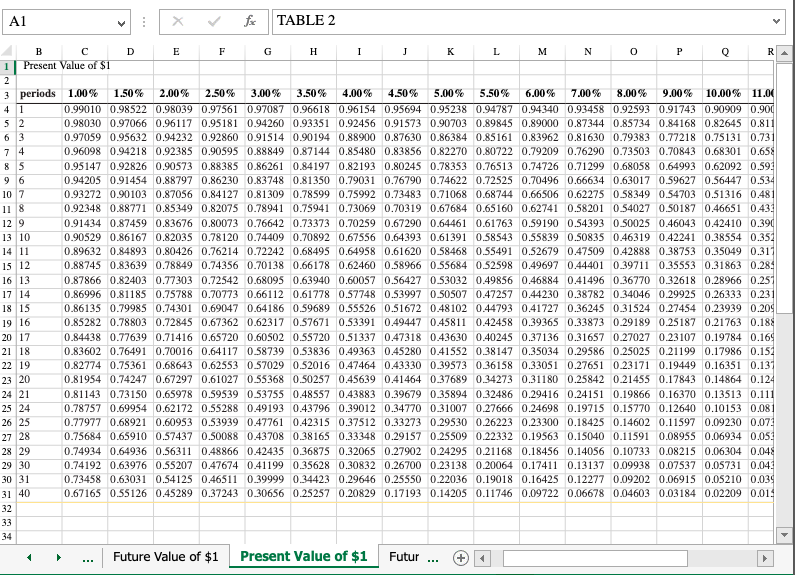Viewport: 798px width, 575px height.
Task: Add a new sheet with plus button
Action: click(461, 558)
